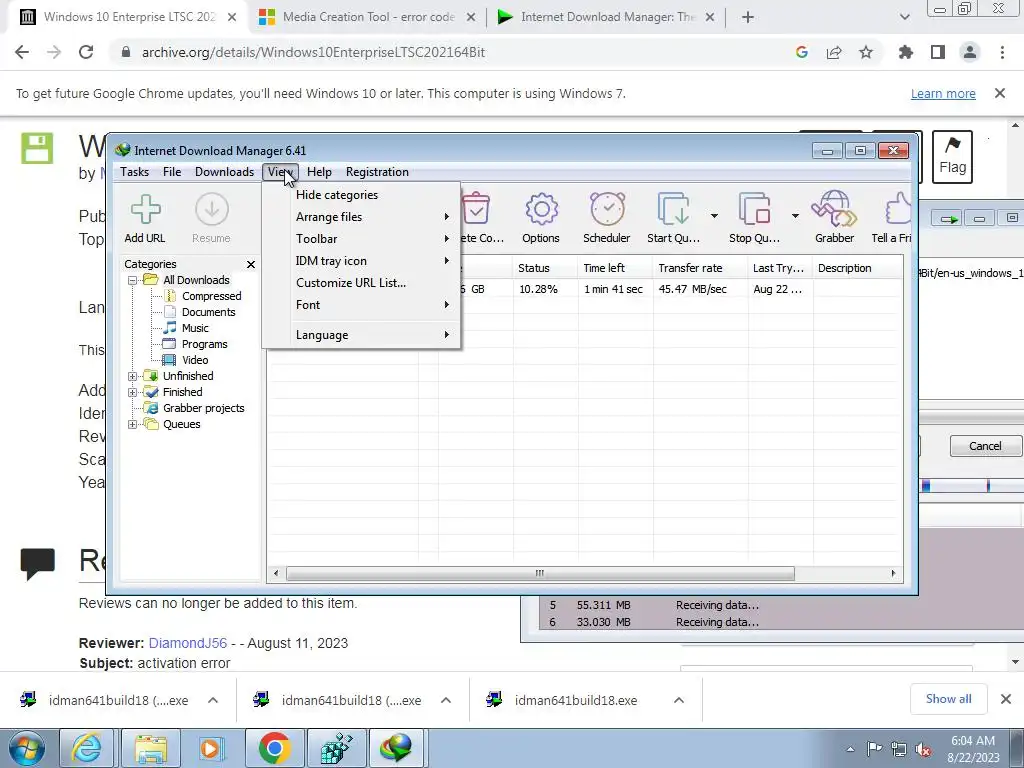This screenshot has width=1024, height=768.
Task: Open Chrome three-dot menu
Action: [x=1002, y=52]
